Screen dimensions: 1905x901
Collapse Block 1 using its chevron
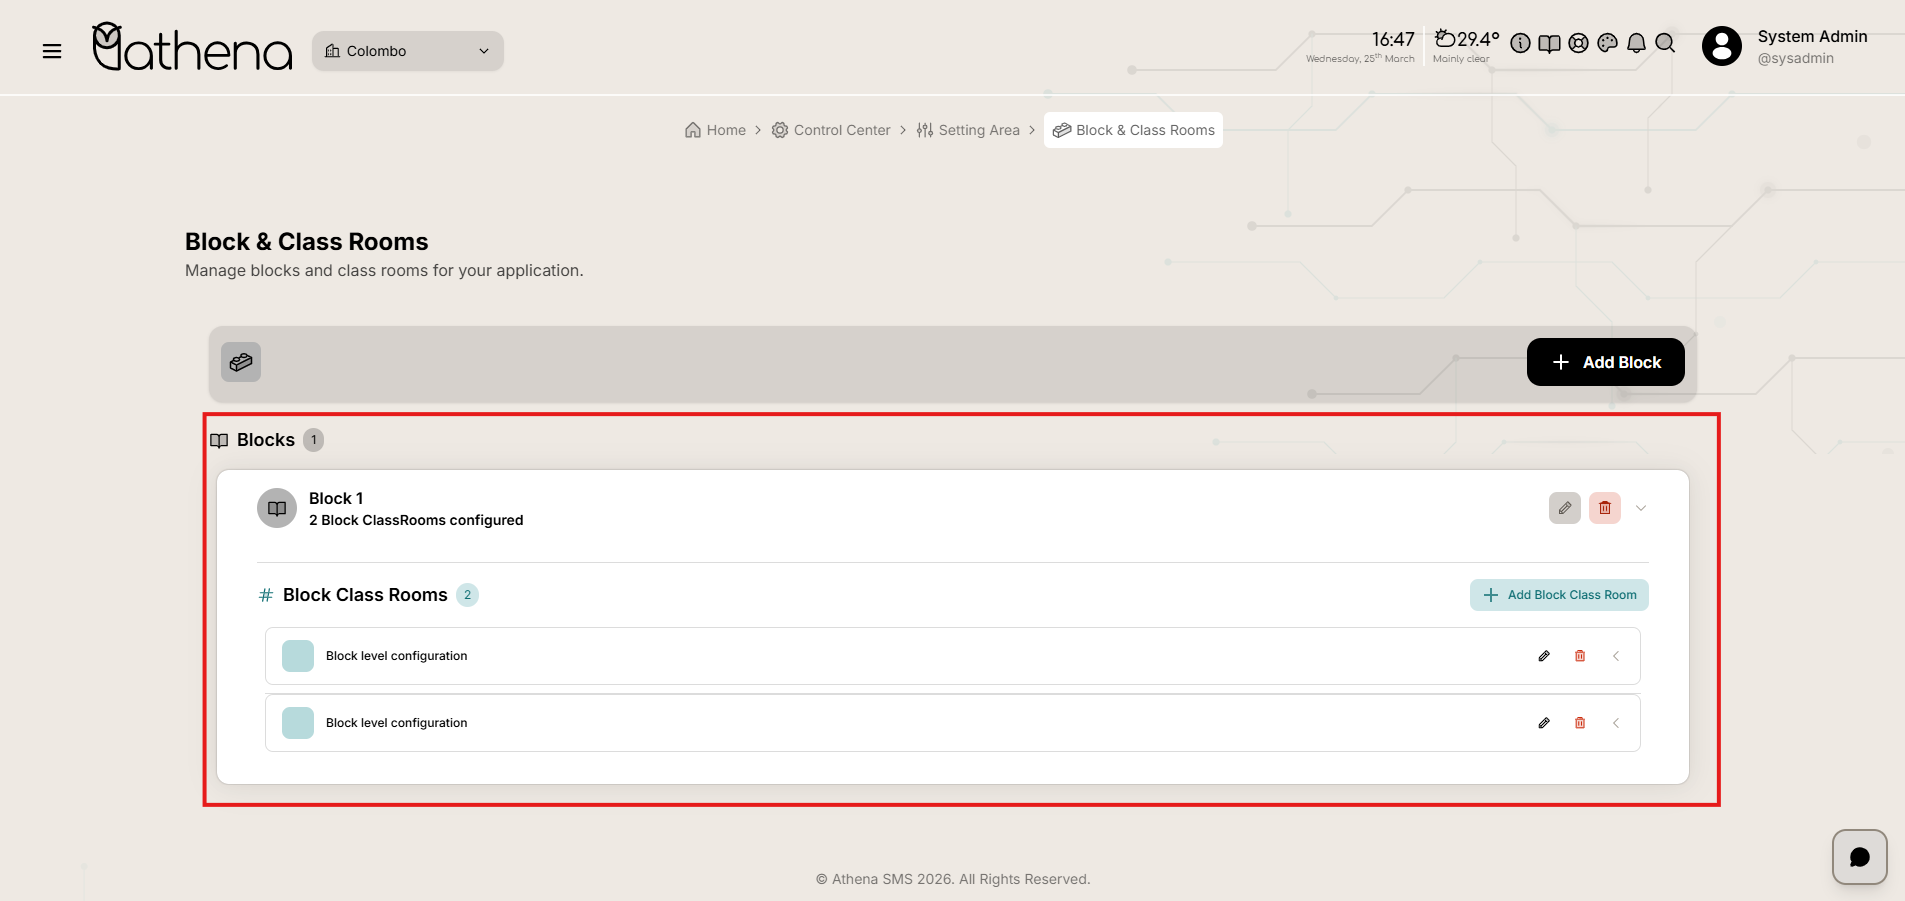coord(1641,508)
